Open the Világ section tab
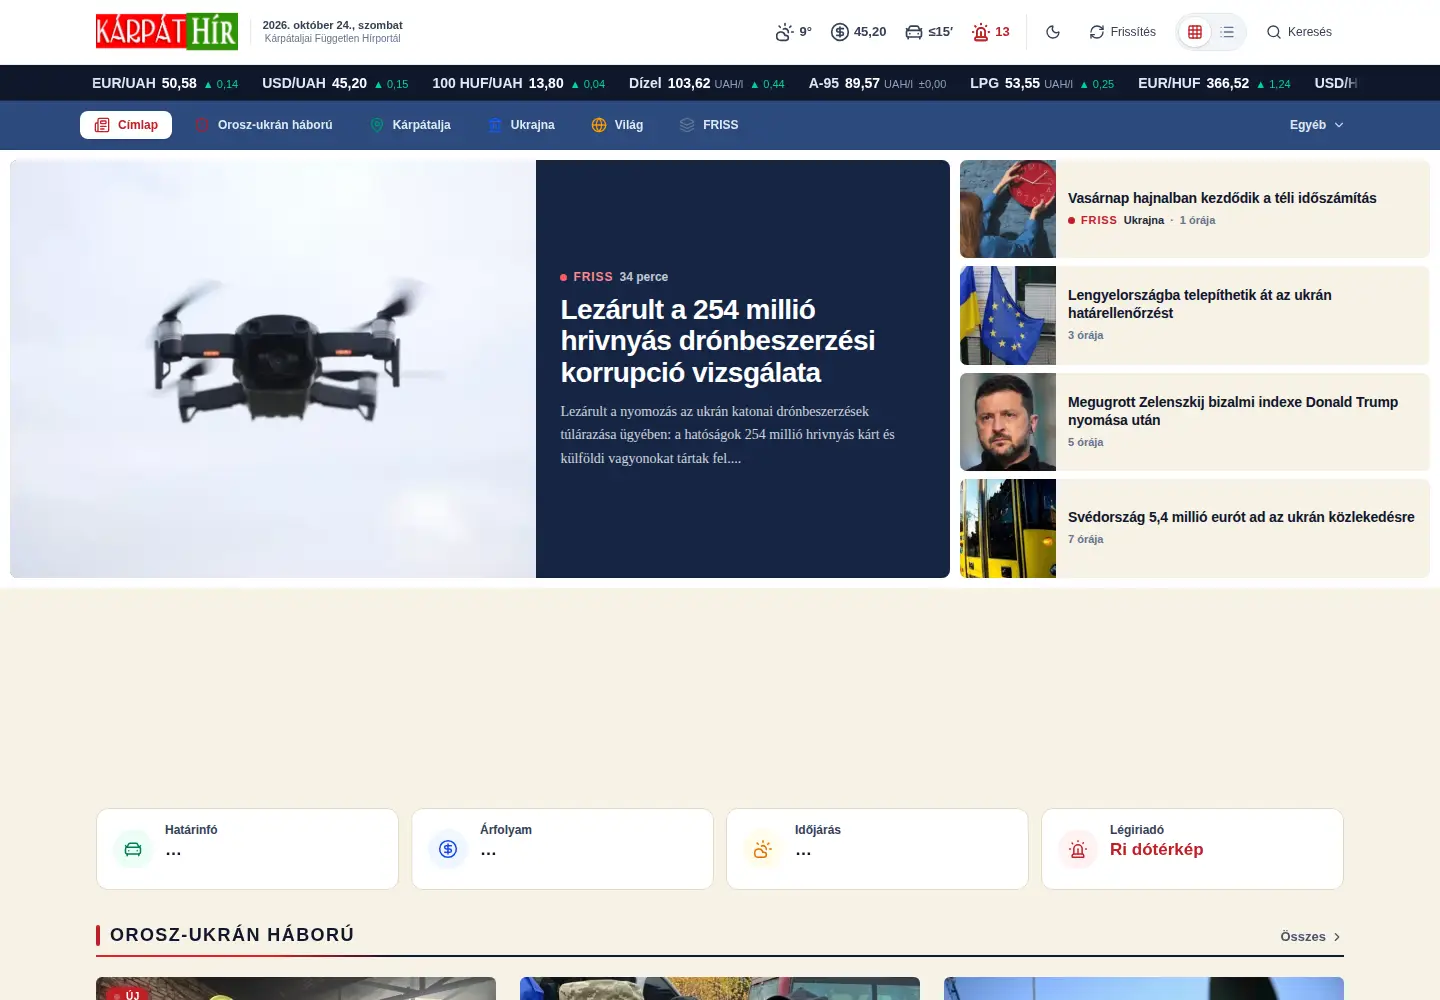 [x=617, y=125]
